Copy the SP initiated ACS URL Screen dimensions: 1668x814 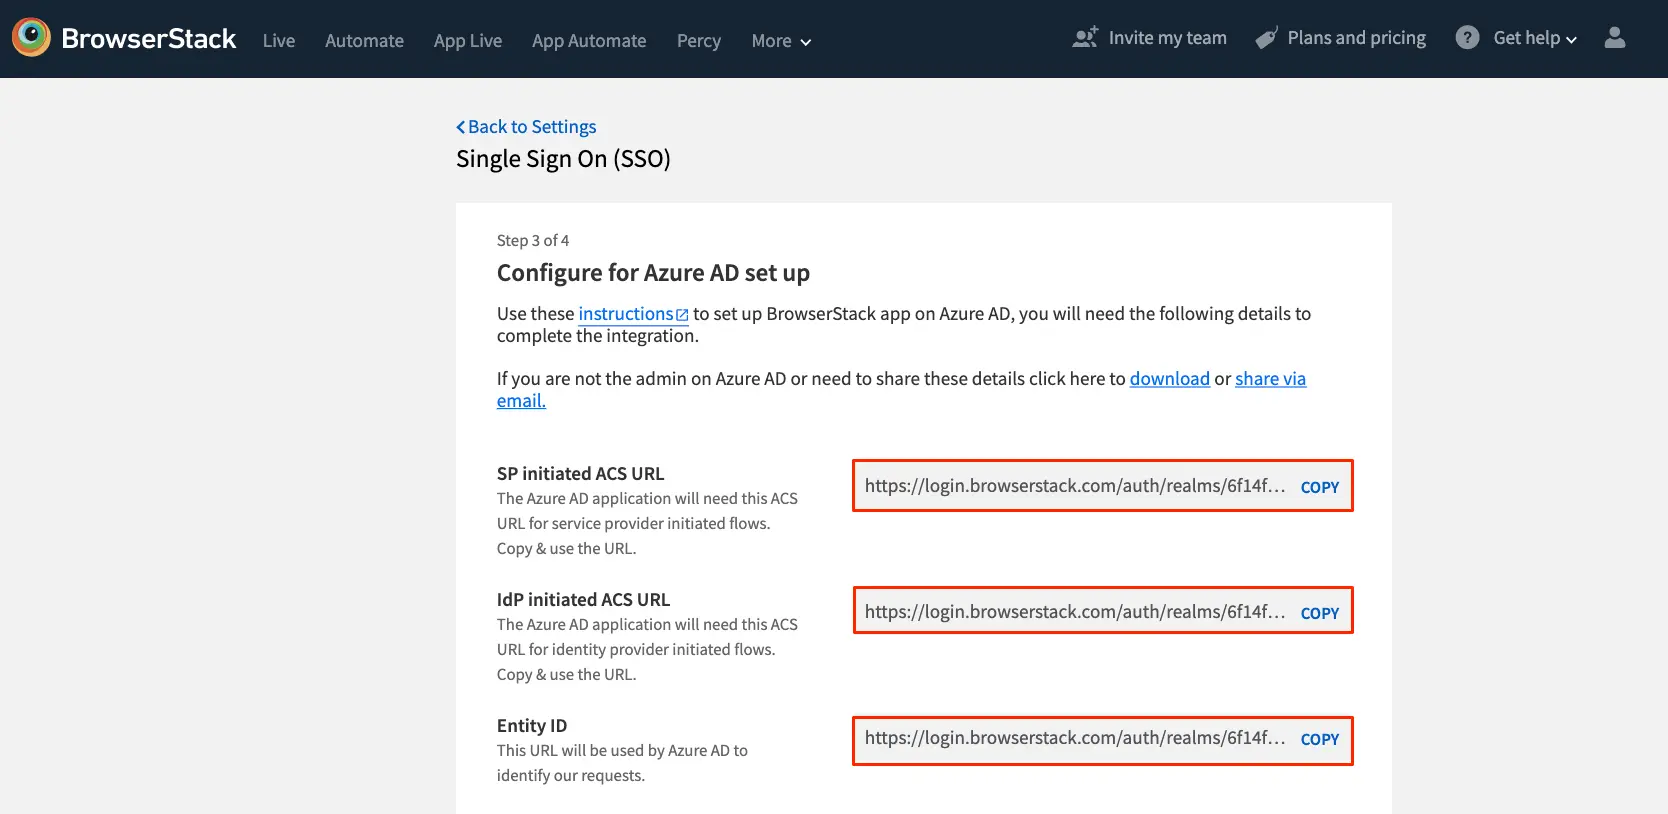click(1319, 487)
